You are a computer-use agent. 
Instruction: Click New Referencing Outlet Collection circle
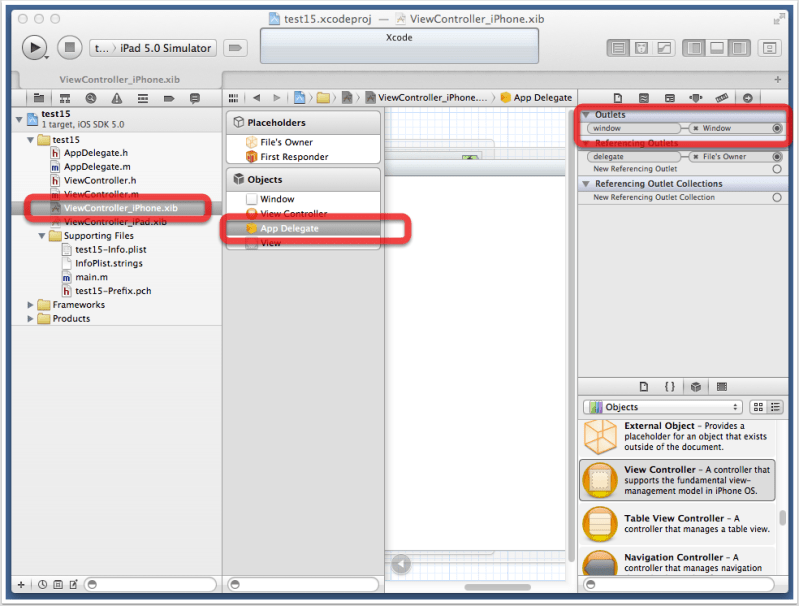coord(777,197)
